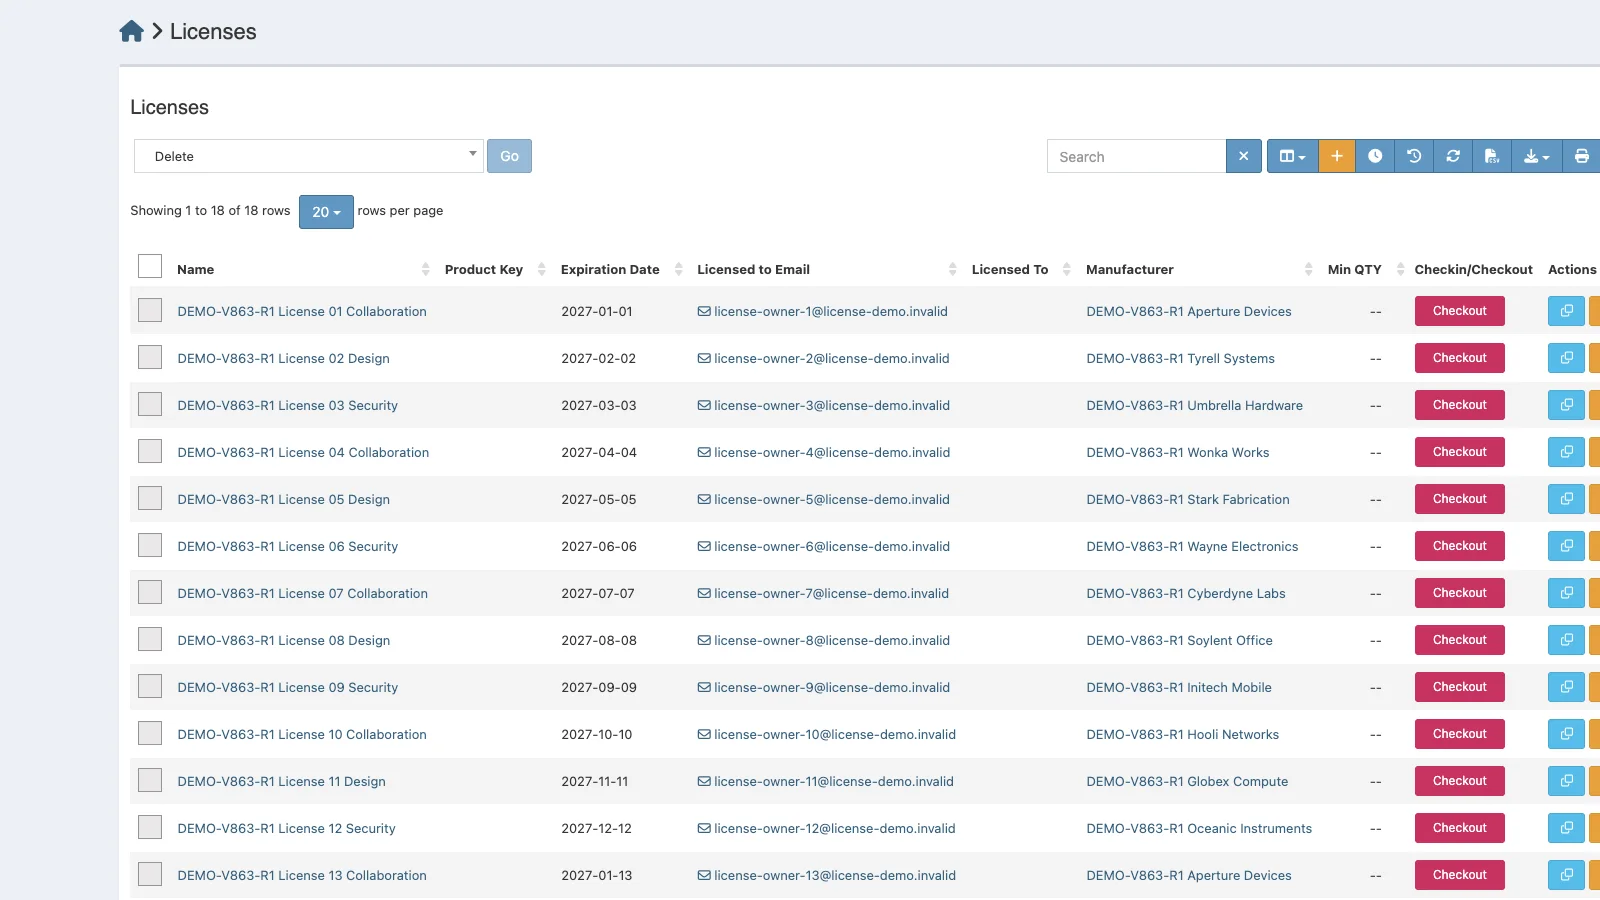Checkout License 01 Collaboration
Screen dimensions: 1600x900
tap(1459, 311)
